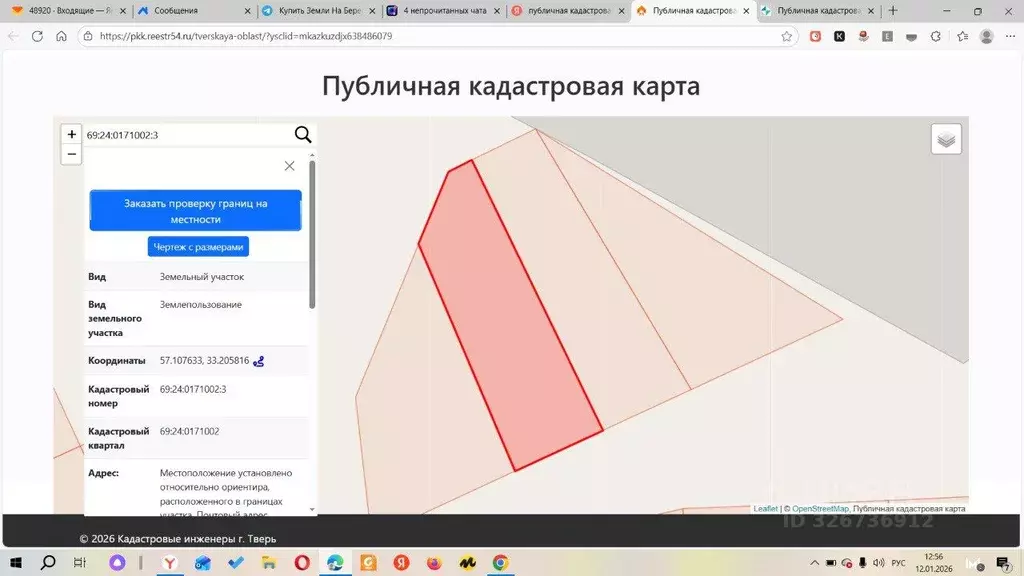This screenshot has width=1024, height=576.
Task: Open the map search magnifier
Action: [x=302, y=134]
